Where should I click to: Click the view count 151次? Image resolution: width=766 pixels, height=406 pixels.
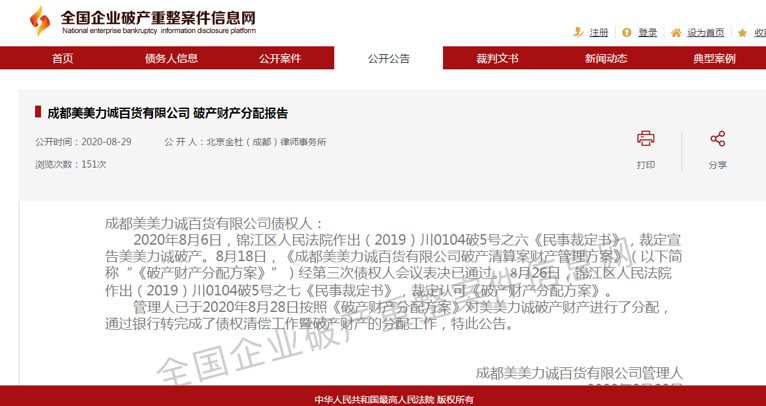tap(93, 165)
